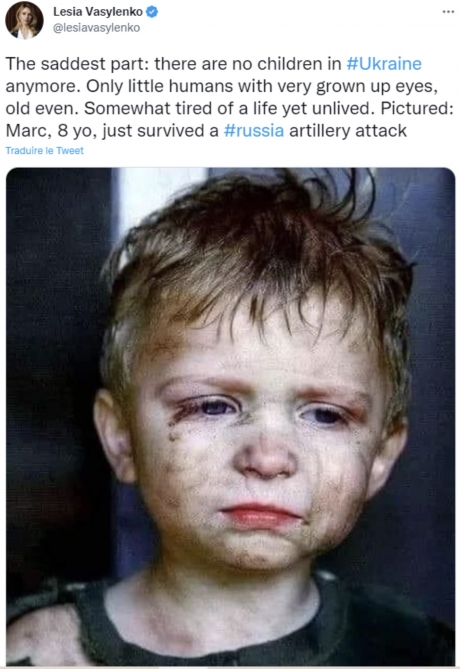
Task: Click the 'artillery attack' text ending the tweet
Action: 348,130
